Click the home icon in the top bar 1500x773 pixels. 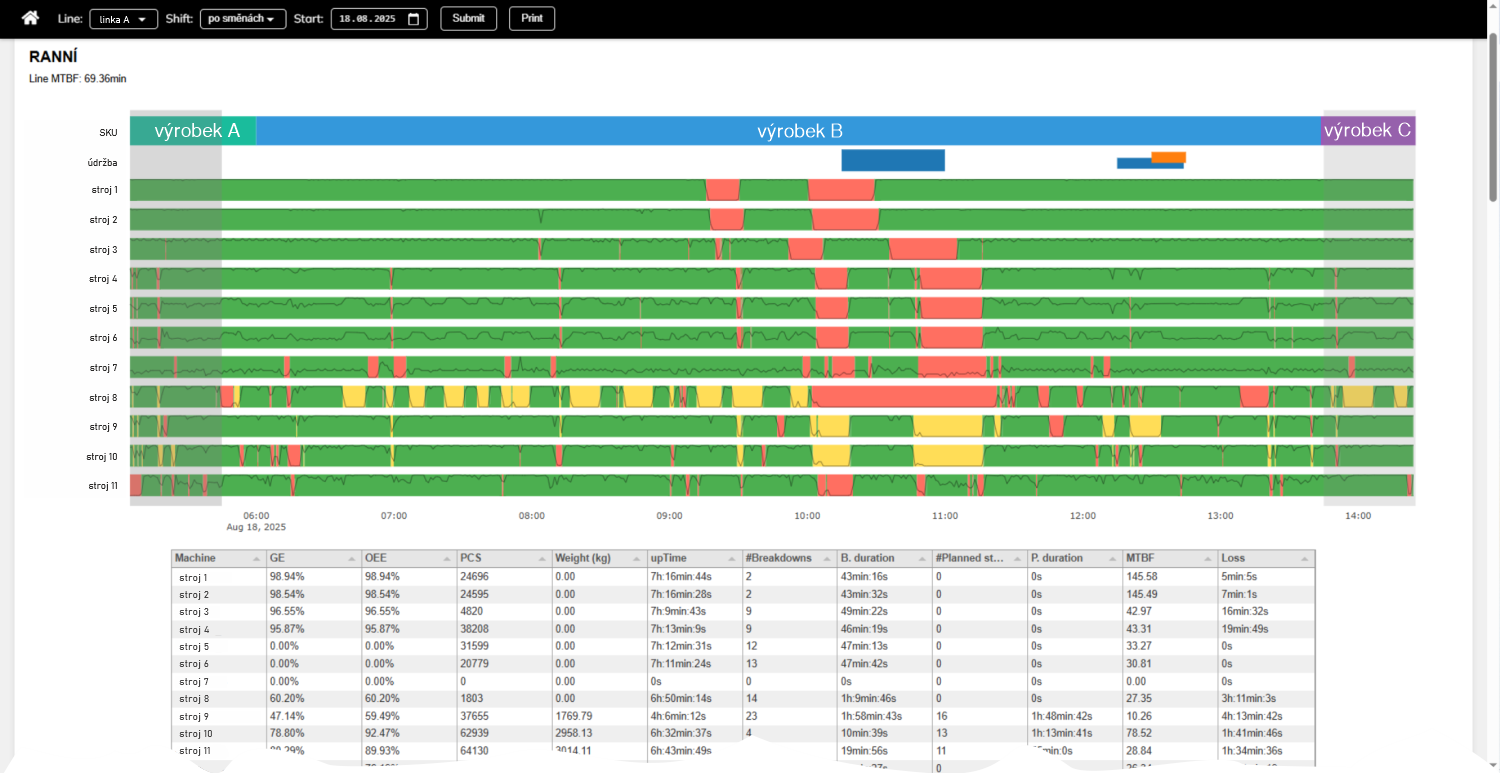click(31, 18)
